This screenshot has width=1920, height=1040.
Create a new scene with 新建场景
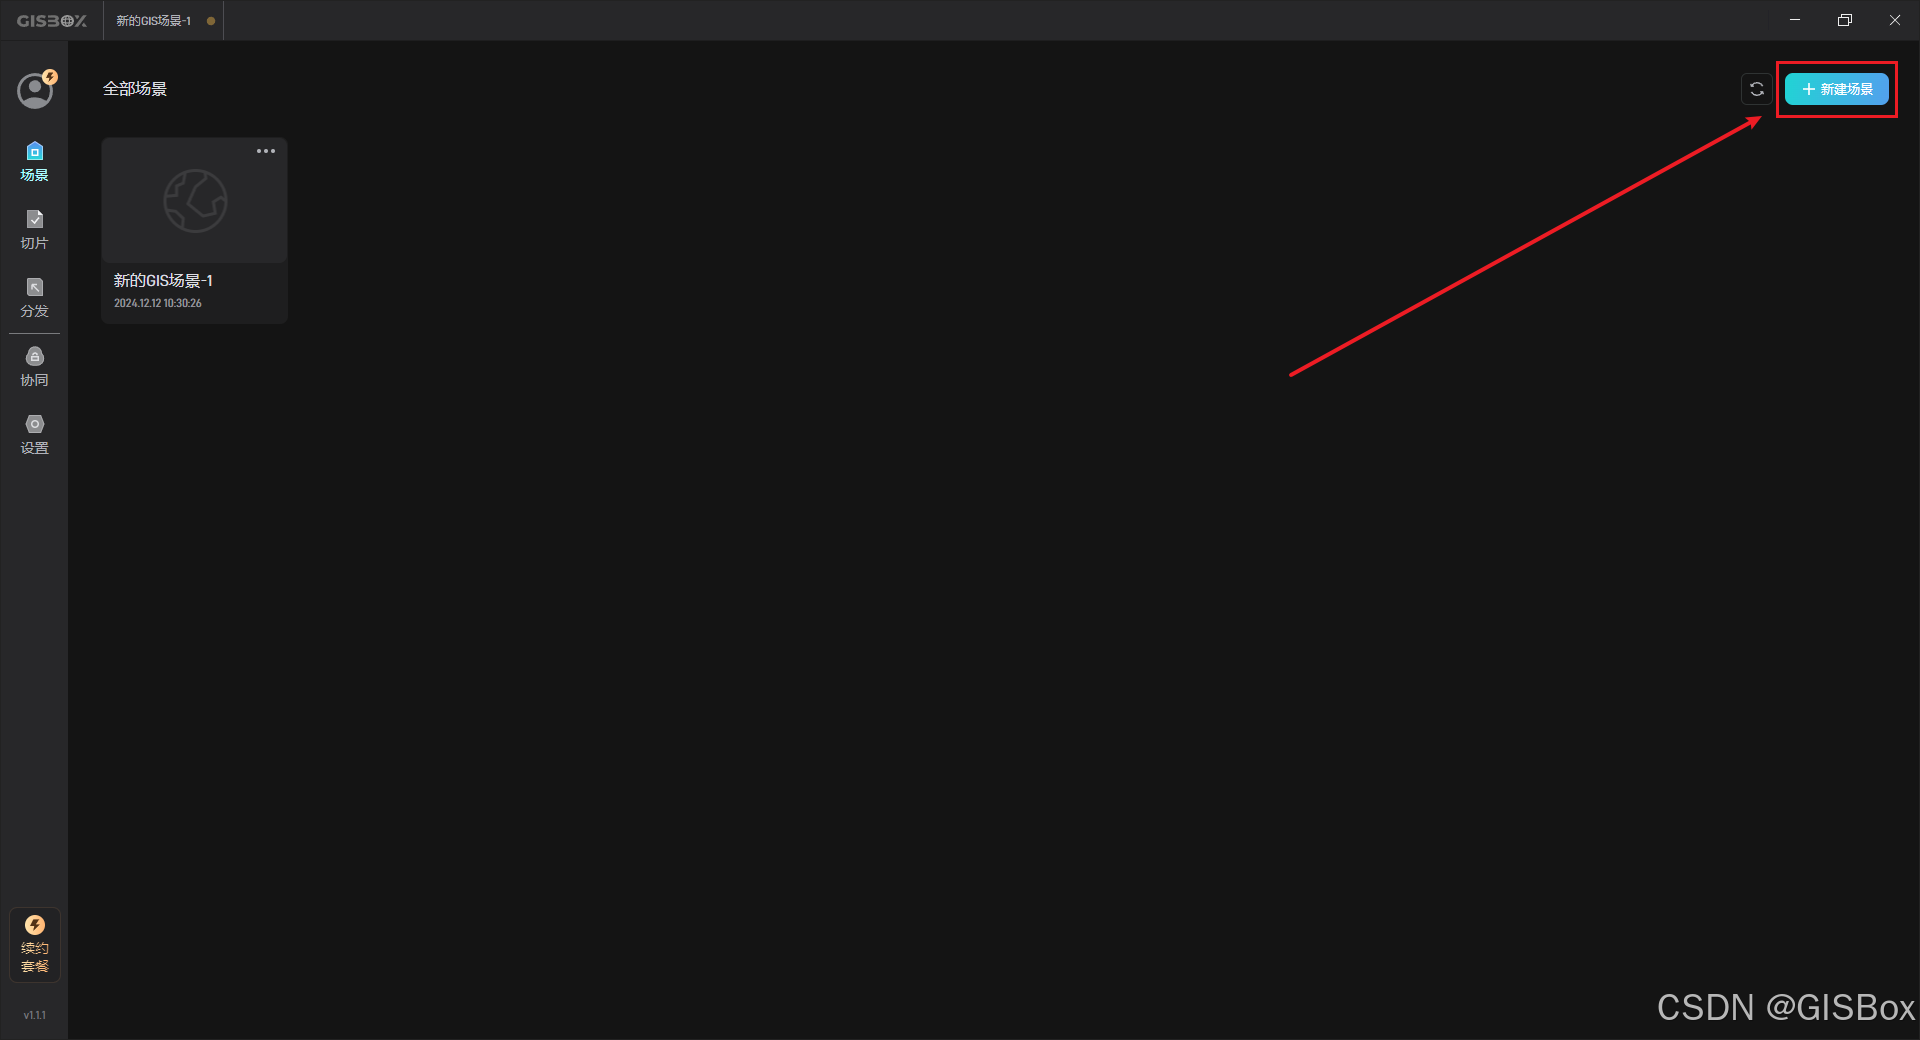point(1837,89)
